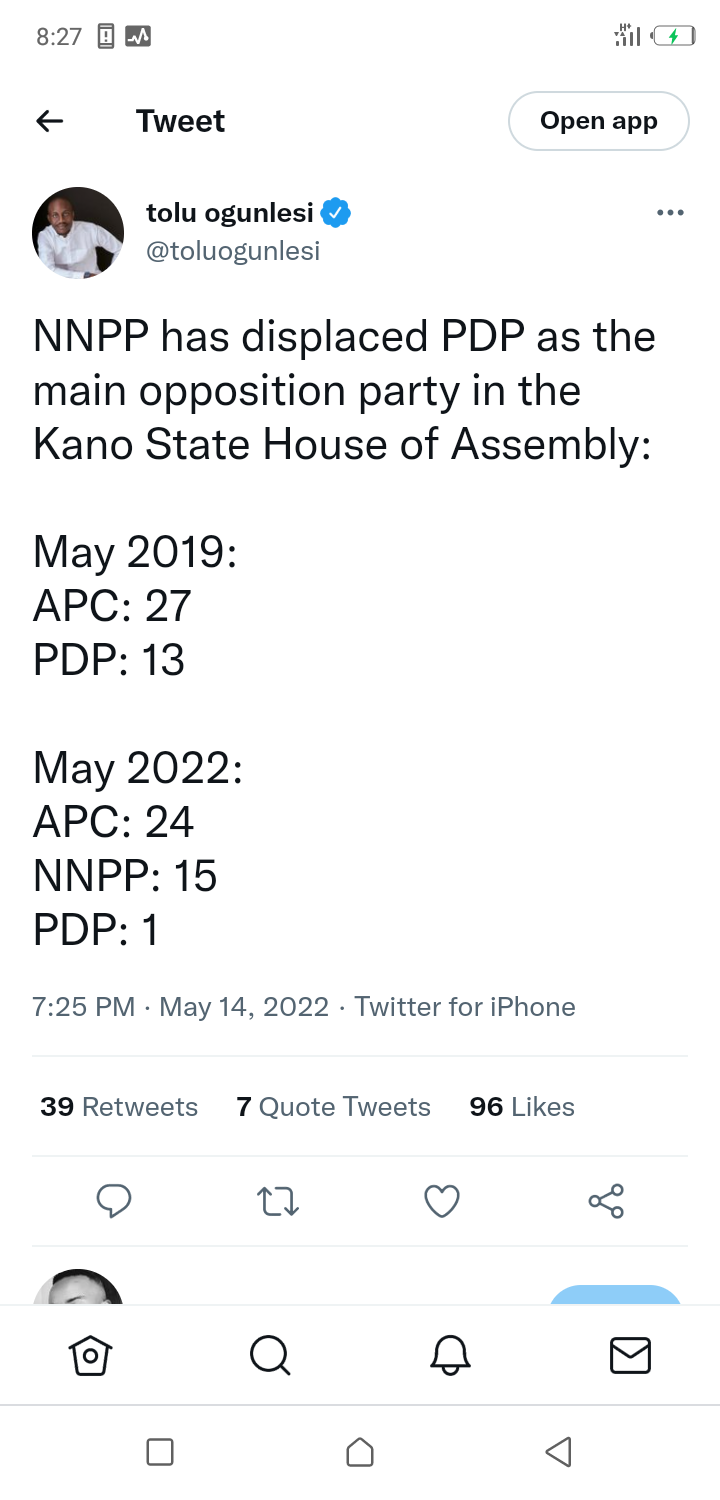
Task: Tap the @toluogunlesi handle
Action: (x=233, y=251)
